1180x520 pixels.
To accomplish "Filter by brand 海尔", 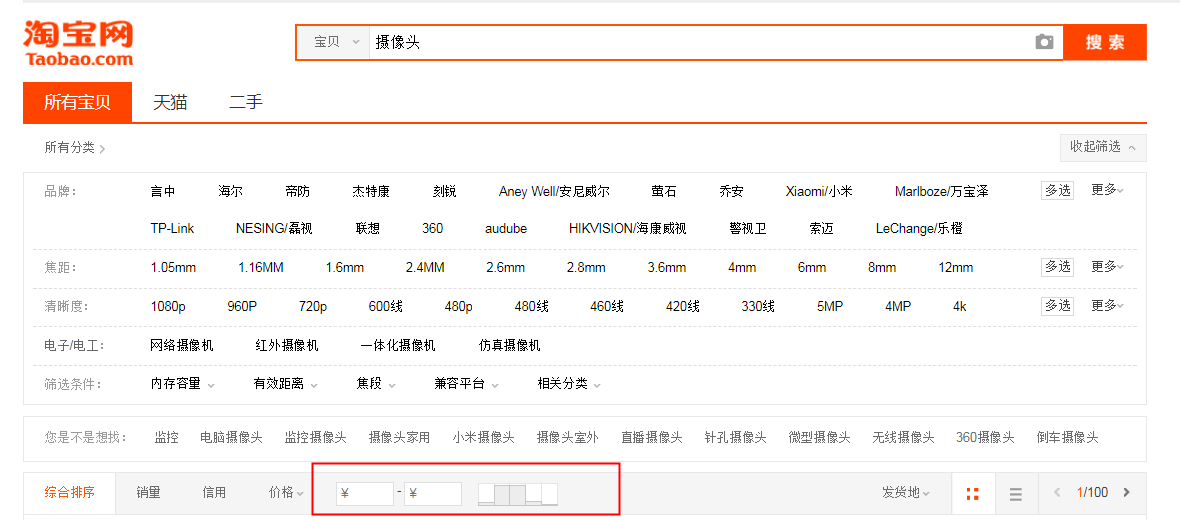I will click(230, 191).
